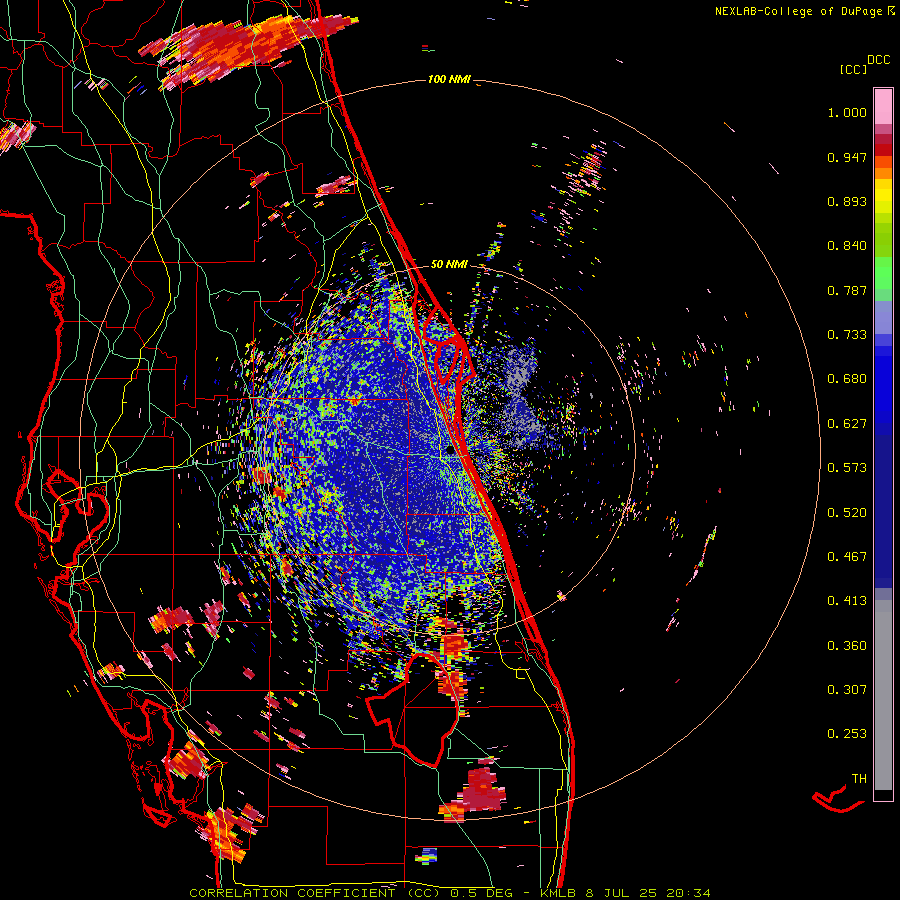Screen dimensions: 900x900
Task: Click the KMLB station identifier
Action: pos(560,893)
